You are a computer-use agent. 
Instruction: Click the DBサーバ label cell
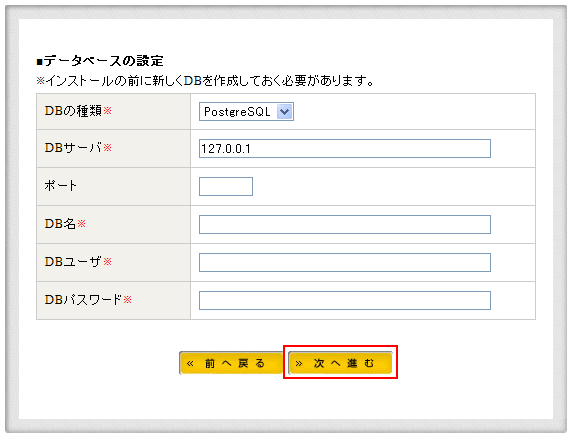point(113,148)
